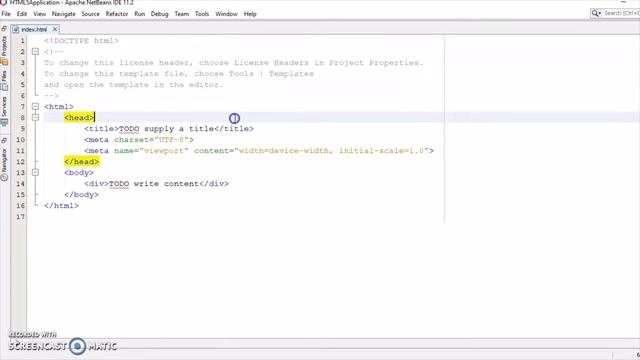Open the View menu
640x360 pixels.
coord(40,14)
